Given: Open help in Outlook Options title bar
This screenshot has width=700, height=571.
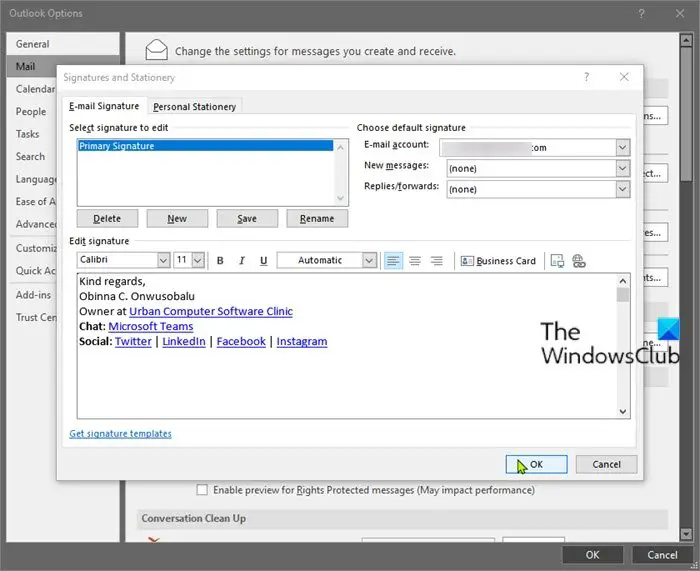Looking at the screenshot, I should coord(641,13).
